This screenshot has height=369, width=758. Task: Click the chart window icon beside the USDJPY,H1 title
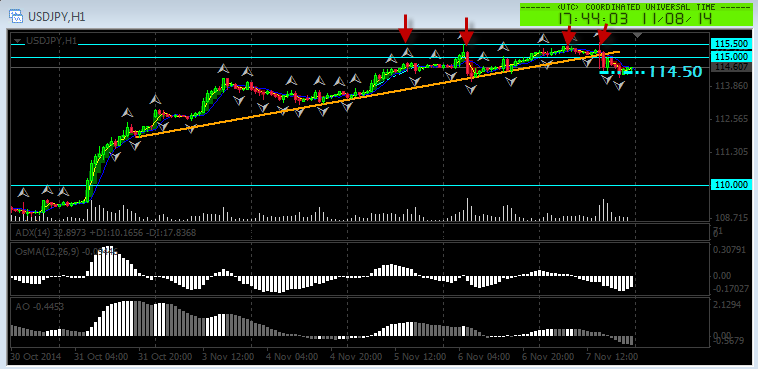pos(15,16)
